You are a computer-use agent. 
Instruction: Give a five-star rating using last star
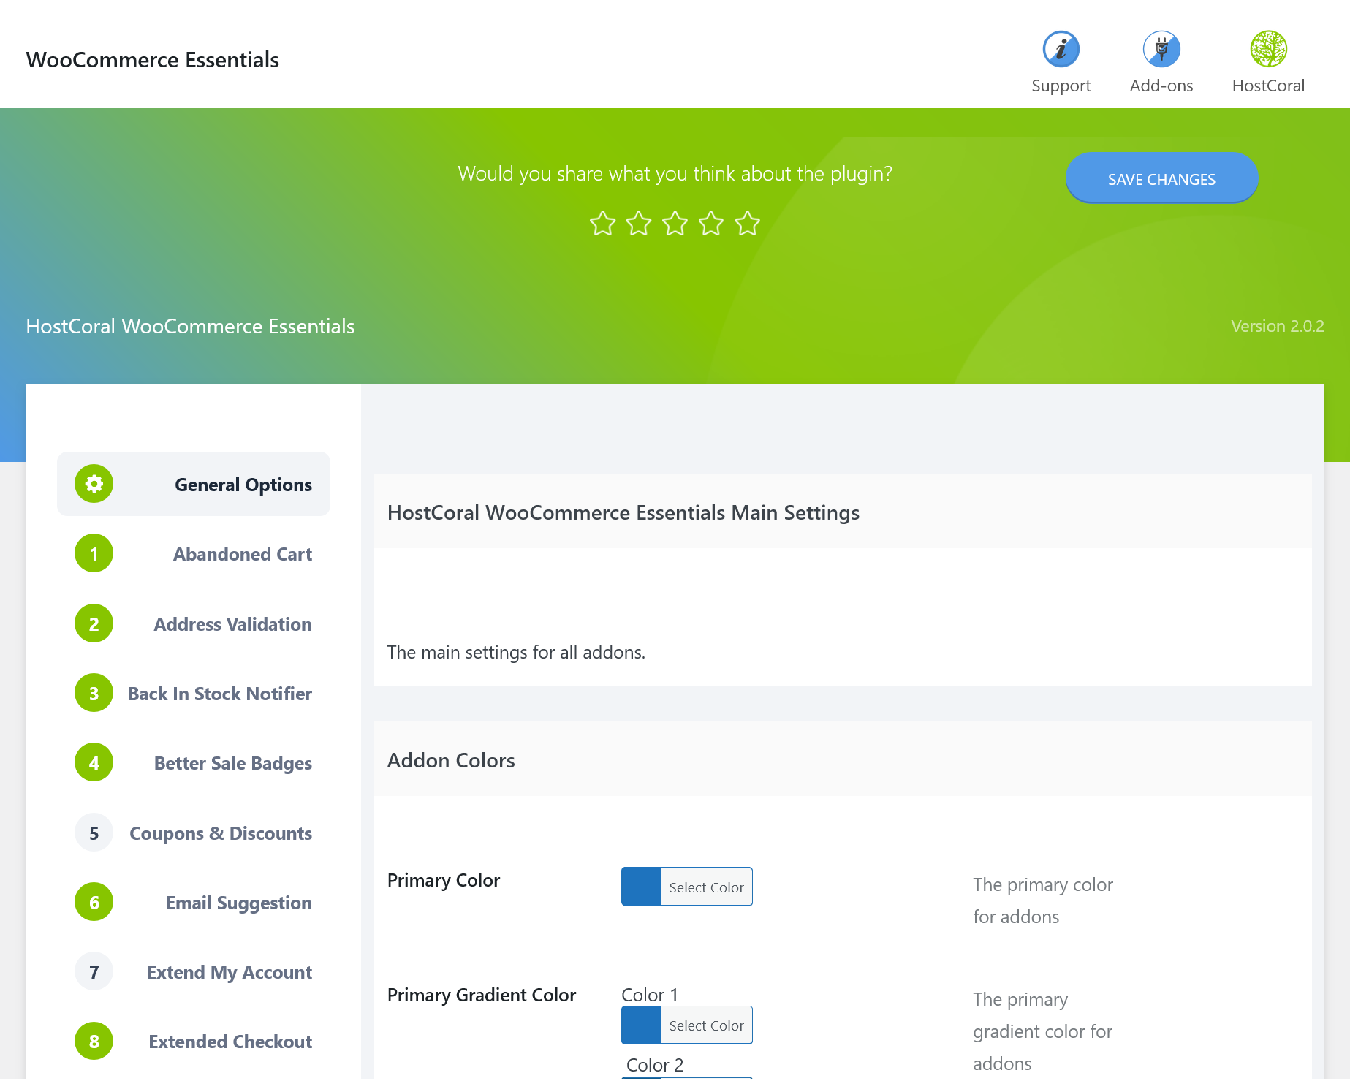coord(747,223)
